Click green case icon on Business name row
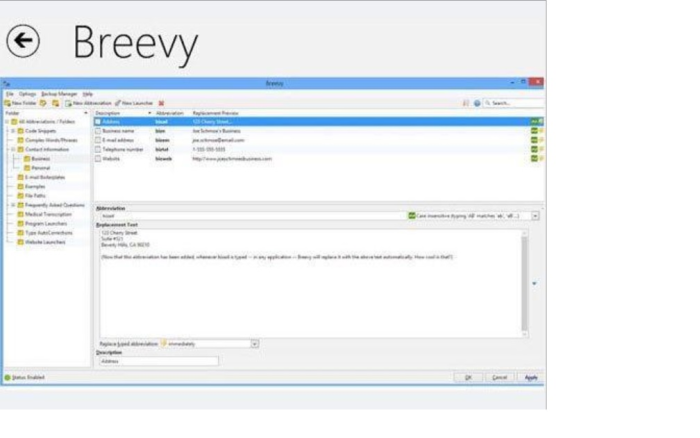The height and width of the screenshot is (438, 700). coord(534,131)
